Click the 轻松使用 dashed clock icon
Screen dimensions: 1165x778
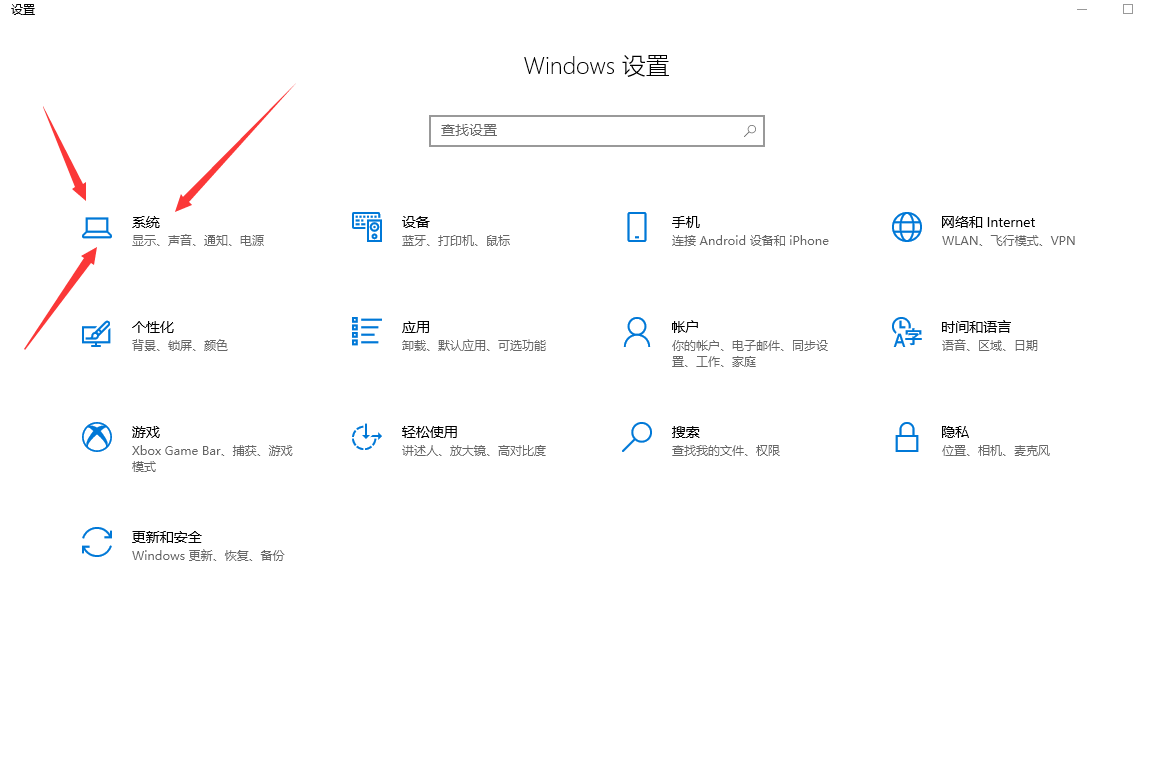pos(366,437)
